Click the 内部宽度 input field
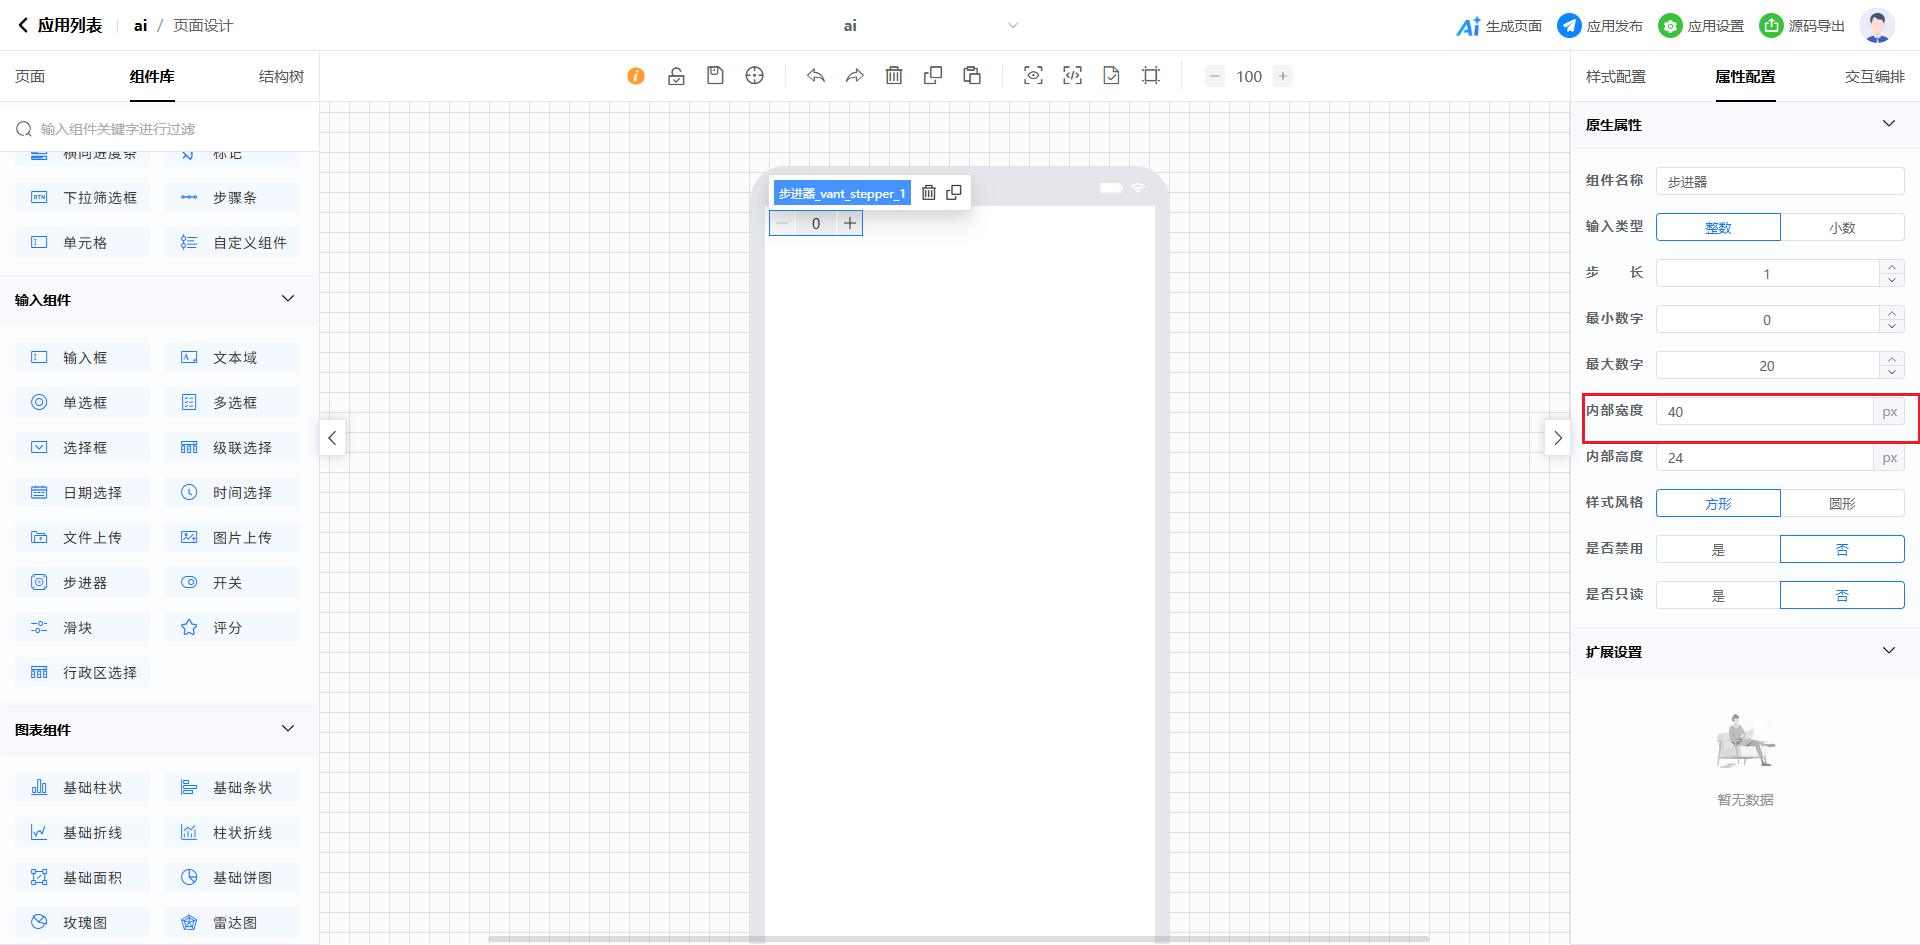Image resolution: width=1920 pixels, height=945 pixels. pos(1764,412)
